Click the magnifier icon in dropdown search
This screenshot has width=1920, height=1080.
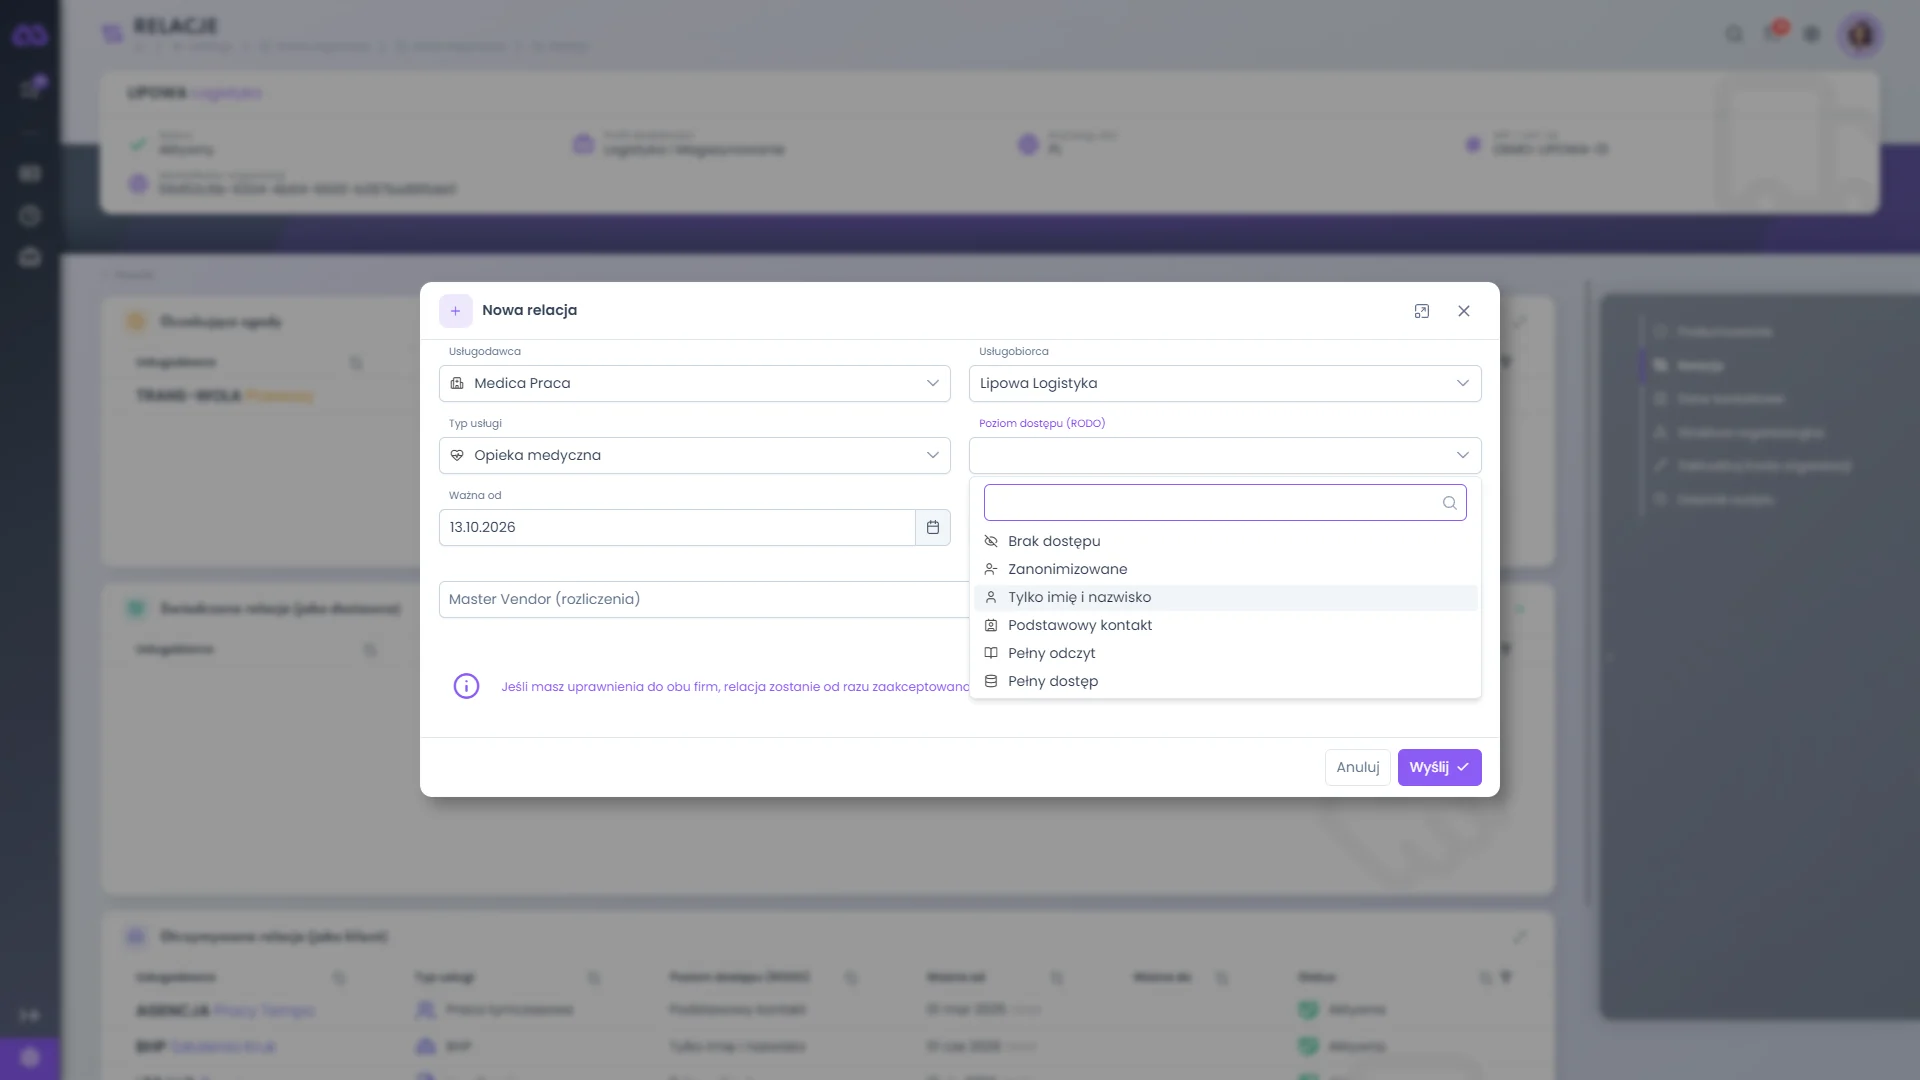pyautogui.click(x=1449, y=503)
